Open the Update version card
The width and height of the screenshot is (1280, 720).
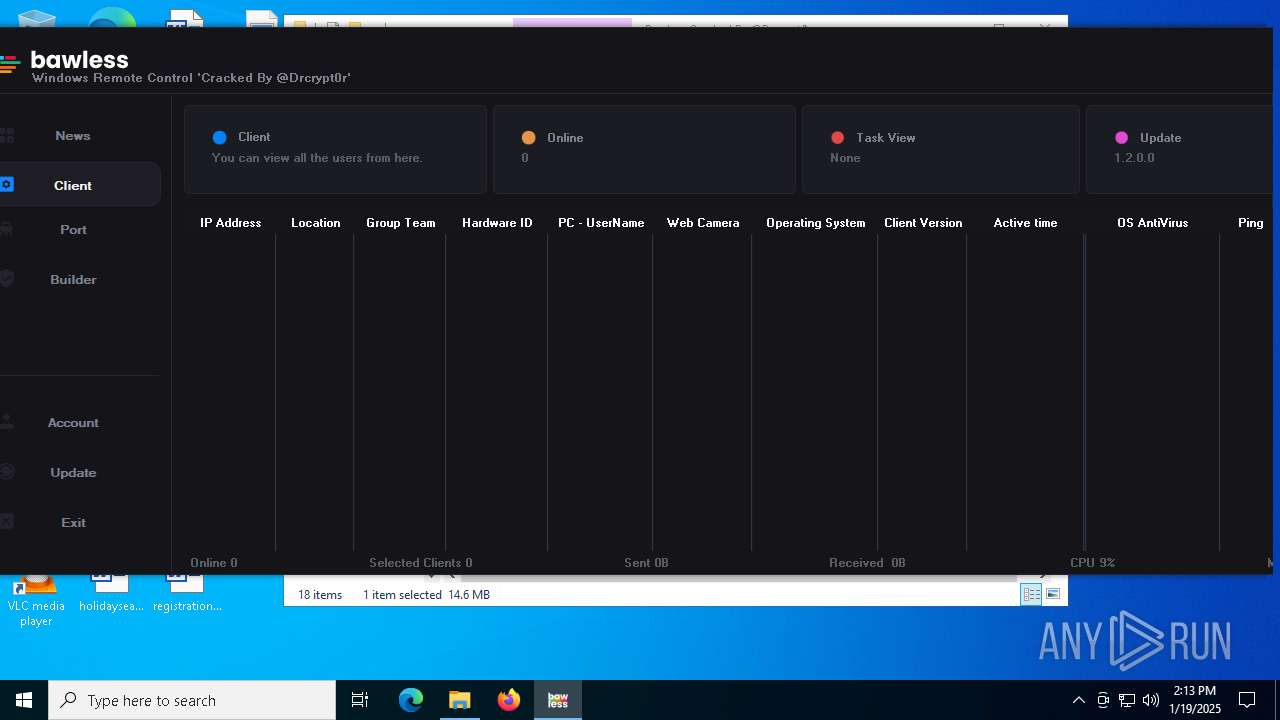(x=1179, y=149)
